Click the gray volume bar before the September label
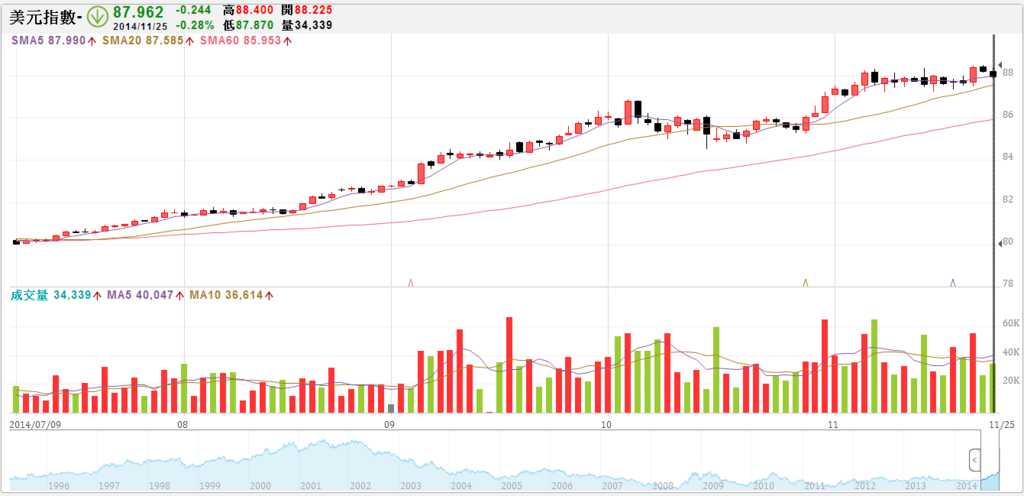1024x496 pixels. (391, 409)
